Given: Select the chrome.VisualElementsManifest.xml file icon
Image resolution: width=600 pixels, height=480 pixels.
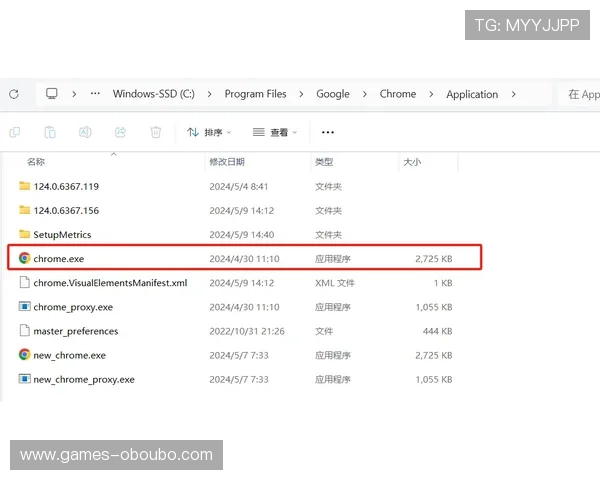Looking at the screenshot, I should tap(24, 282).
